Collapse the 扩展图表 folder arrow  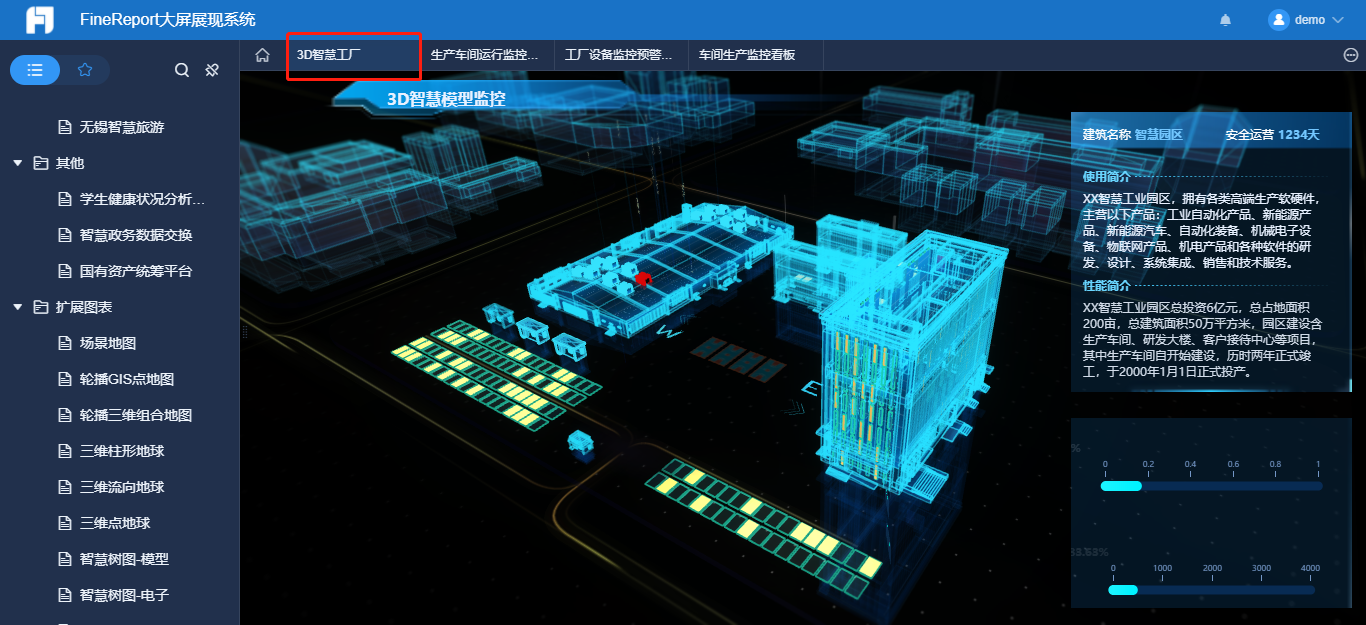pyautogui.click(x=18, y=307)
